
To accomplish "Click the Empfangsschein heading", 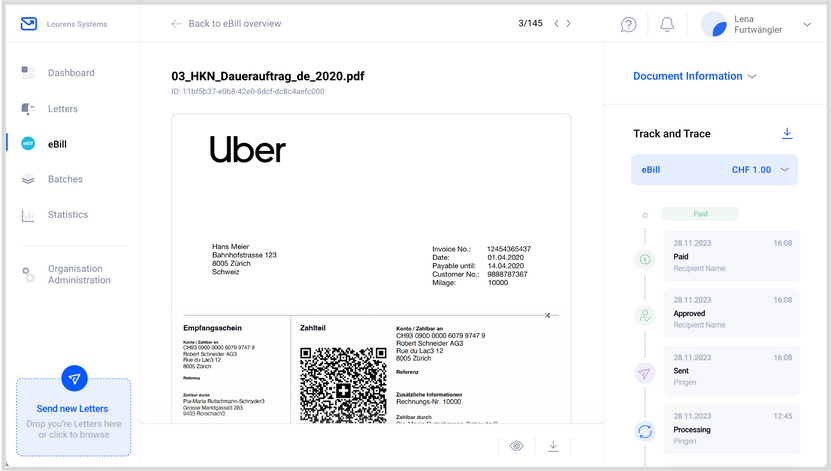I will [x=213, y=328].
